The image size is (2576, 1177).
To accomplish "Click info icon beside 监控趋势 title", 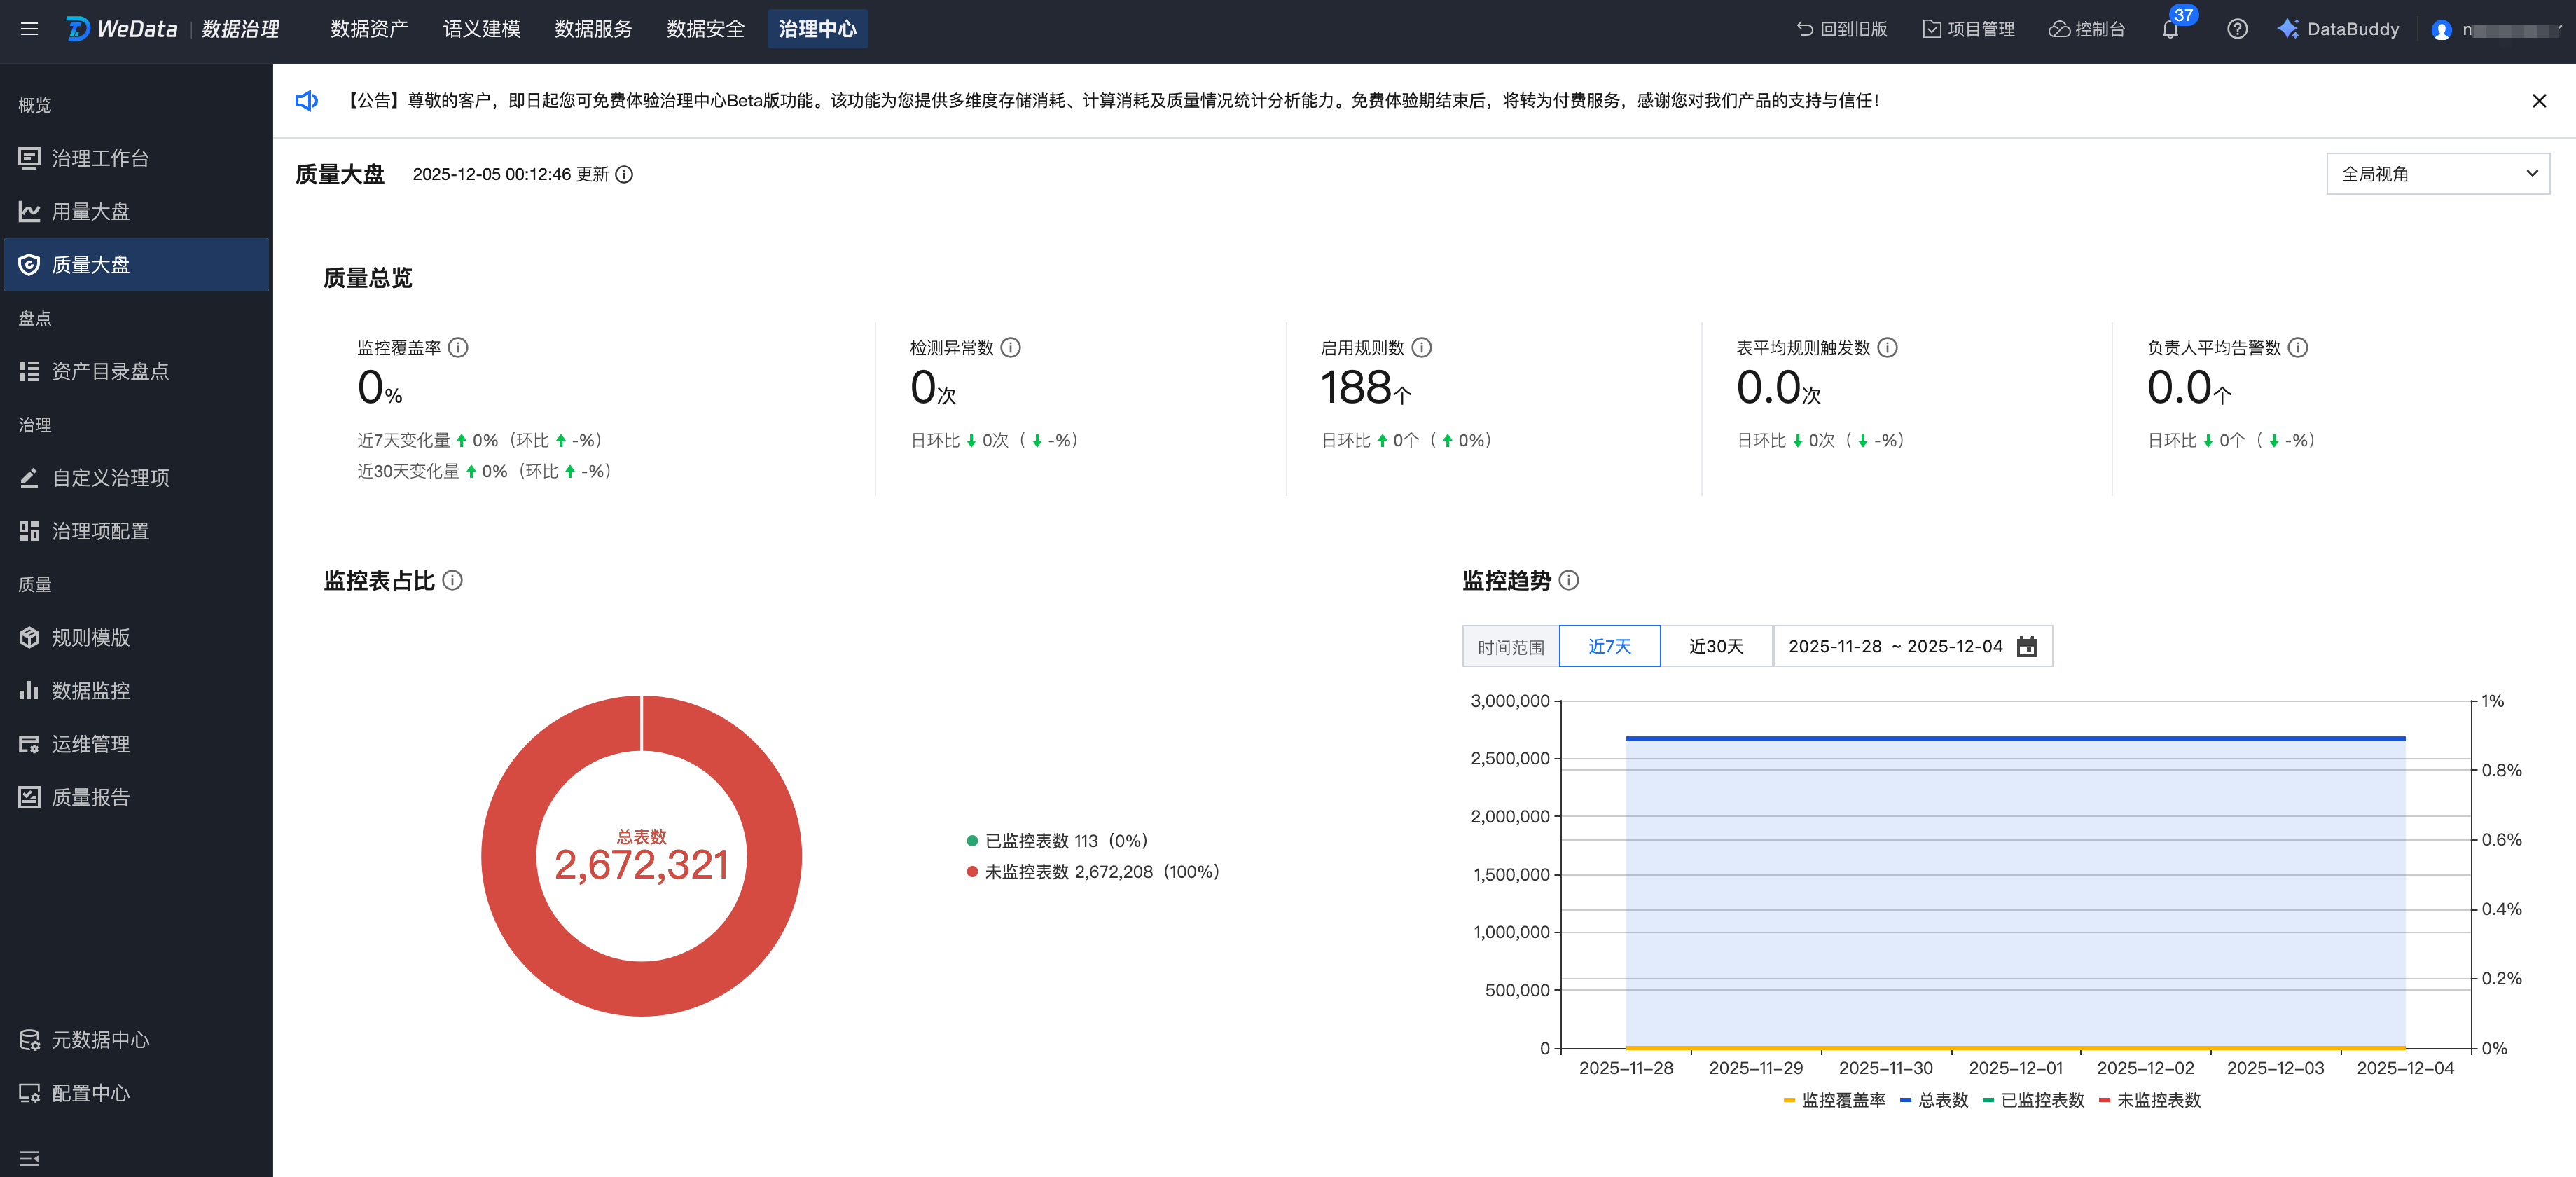I will 1569,581.
